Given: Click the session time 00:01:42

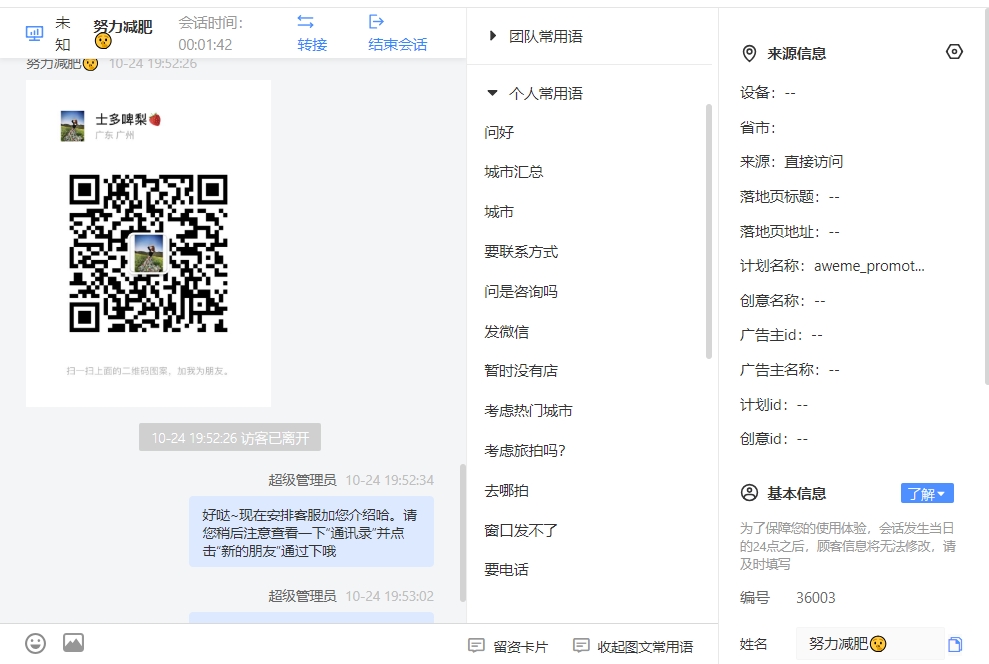Looking at the screenshot, I should [x=205, y=45].
